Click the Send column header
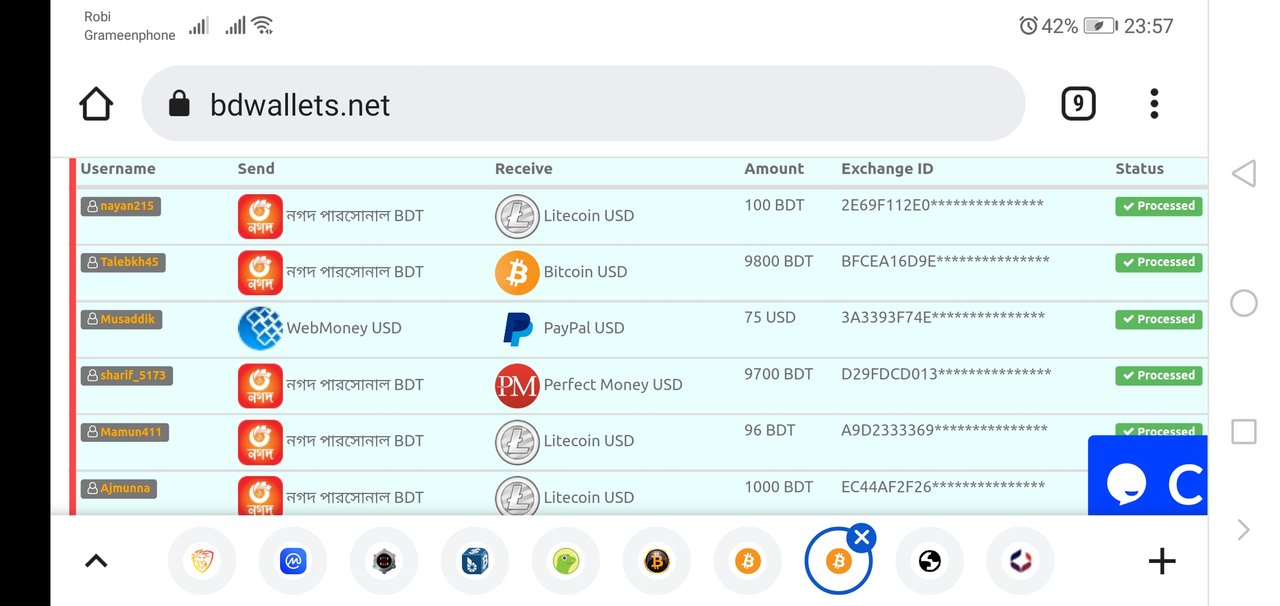Image resolution: width=1280 pixels, height=606 pixels. pos(256,169)
